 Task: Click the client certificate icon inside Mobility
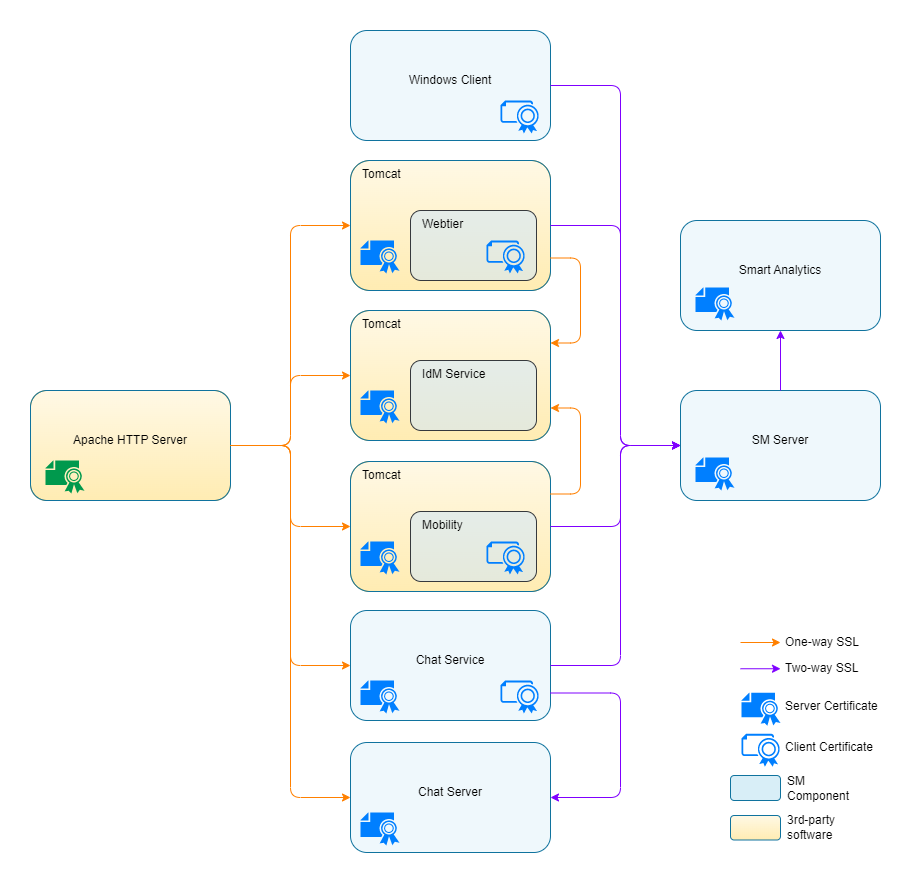[x=507, y=556]
